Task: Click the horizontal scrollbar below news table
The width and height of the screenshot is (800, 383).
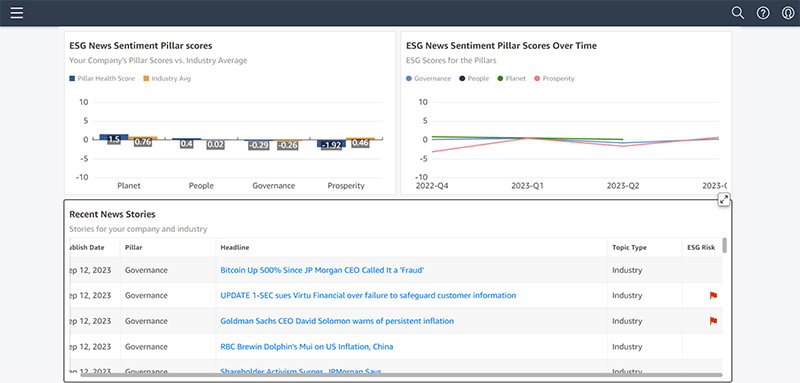Action: coord(402,375)
